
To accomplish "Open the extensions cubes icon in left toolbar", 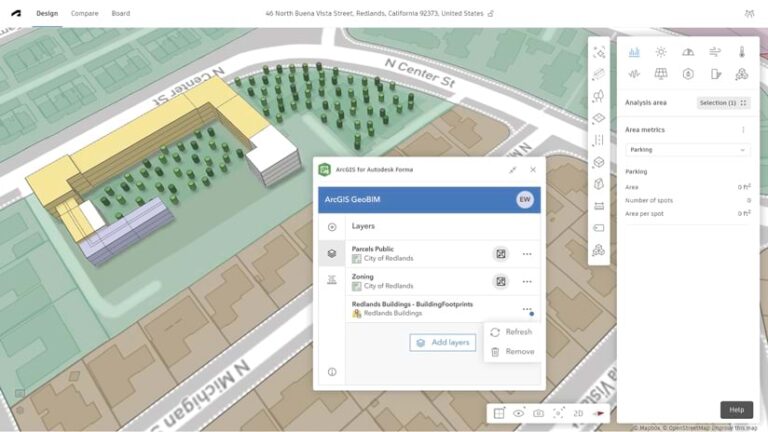I will (x=599, y=250).
